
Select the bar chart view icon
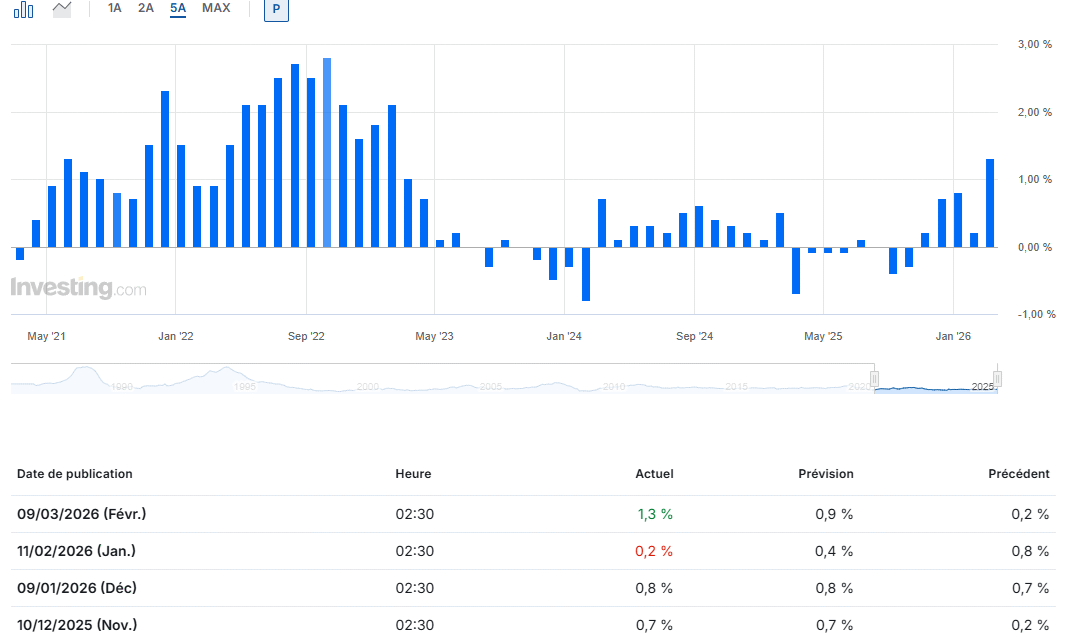tap(23, 9)
